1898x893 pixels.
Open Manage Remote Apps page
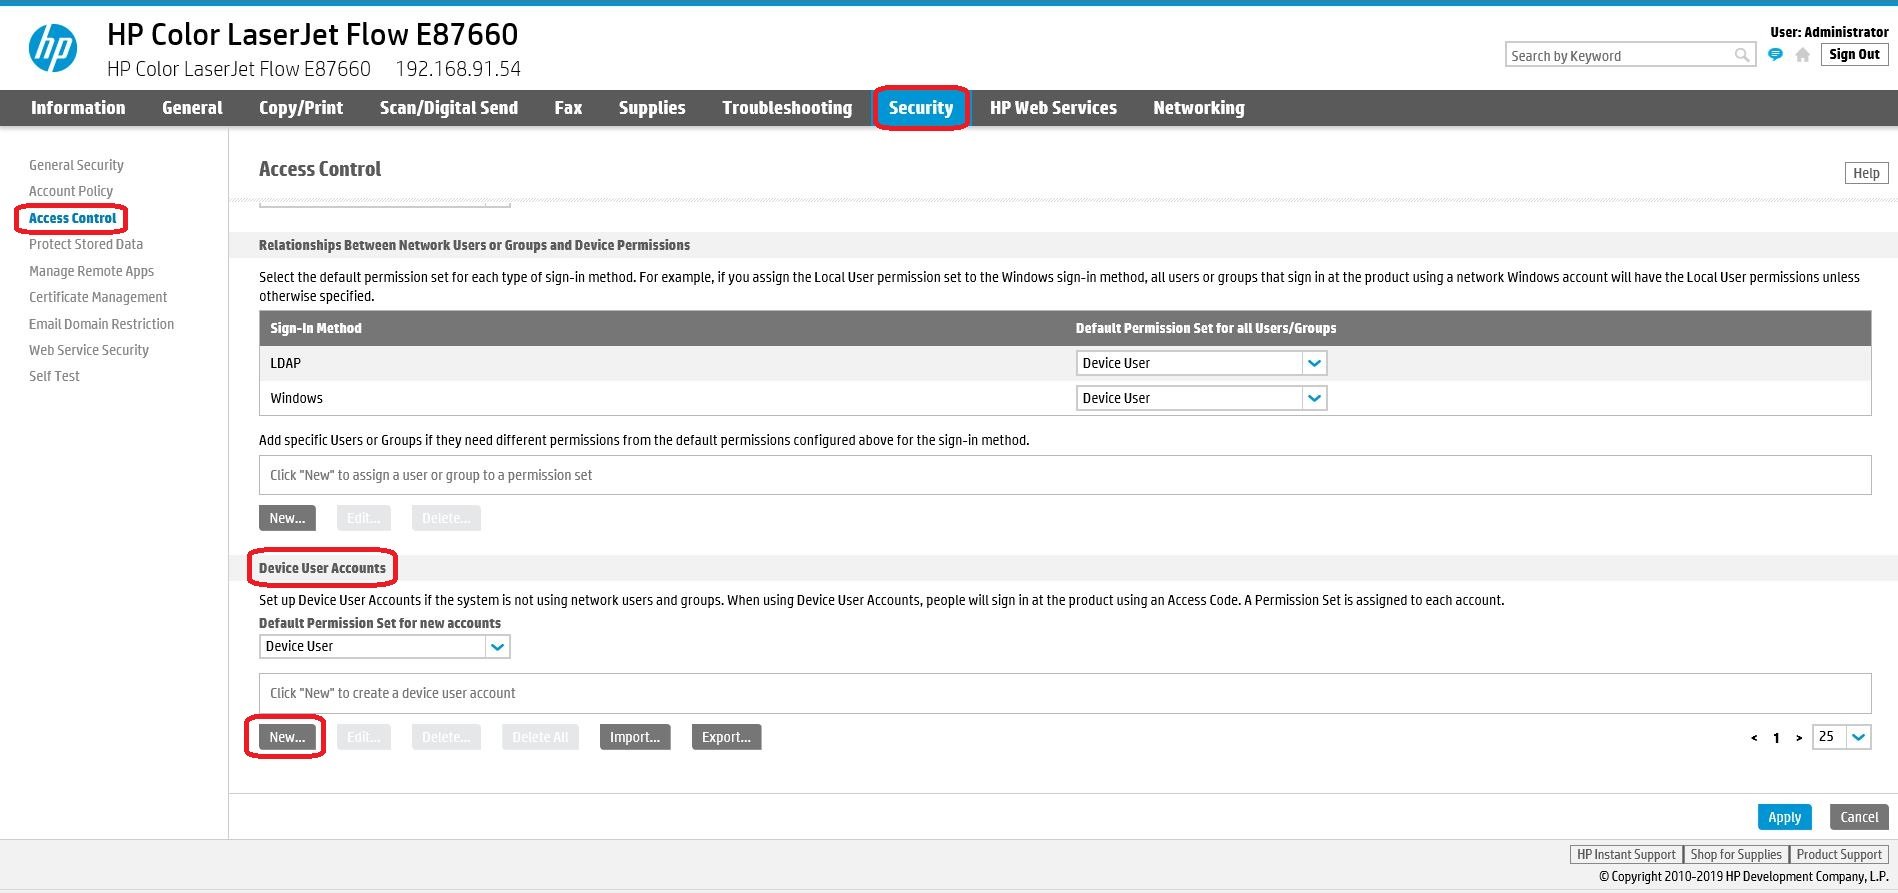coord(91,271)
